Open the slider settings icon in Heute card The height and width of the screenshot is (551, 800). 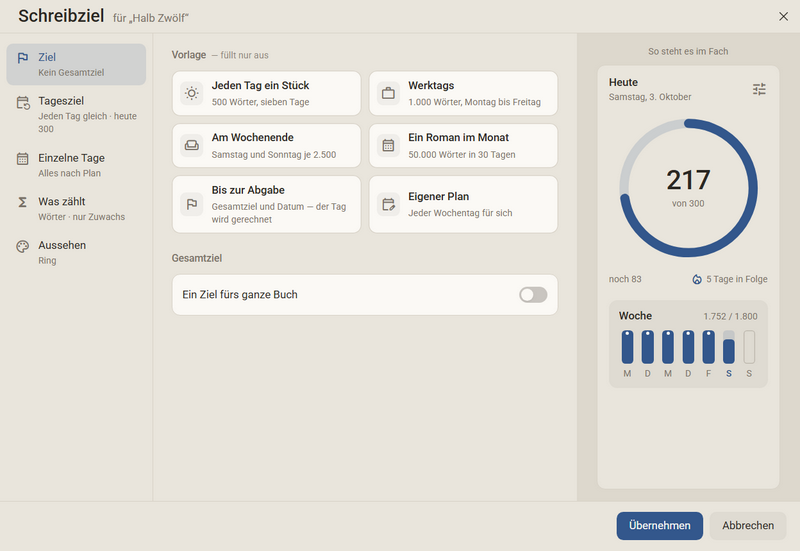759,89
